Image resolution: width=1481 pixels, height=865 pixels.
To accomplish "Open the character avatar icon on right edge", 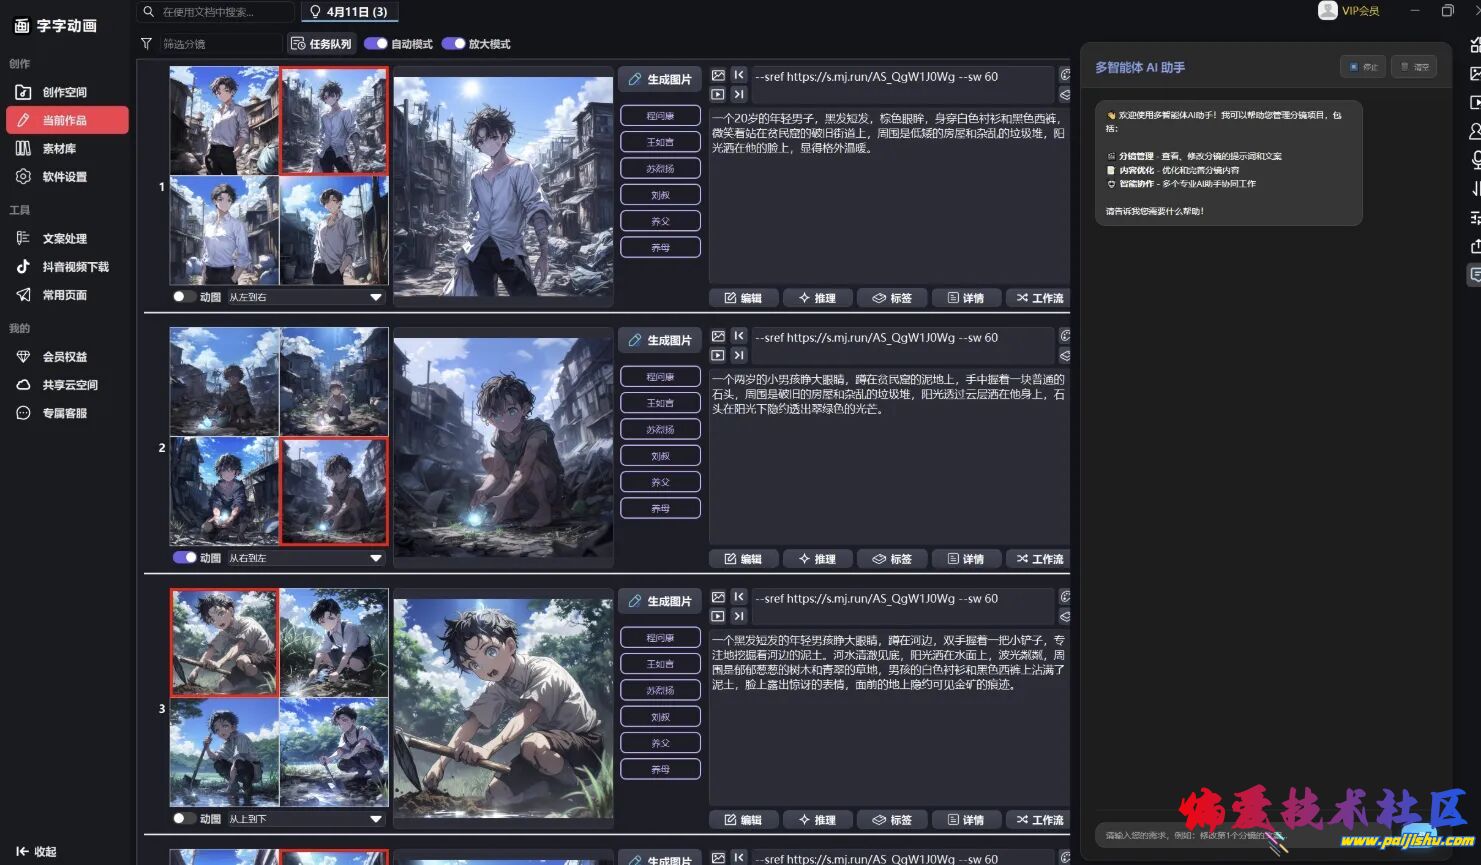I will 1475,131.
